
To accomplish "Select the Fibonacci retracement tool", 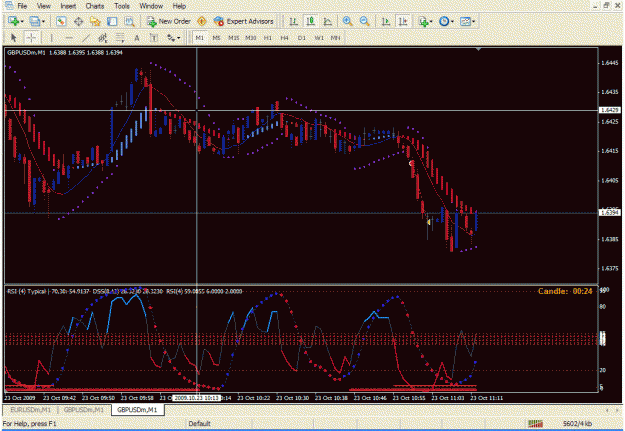I will [120, 38].
